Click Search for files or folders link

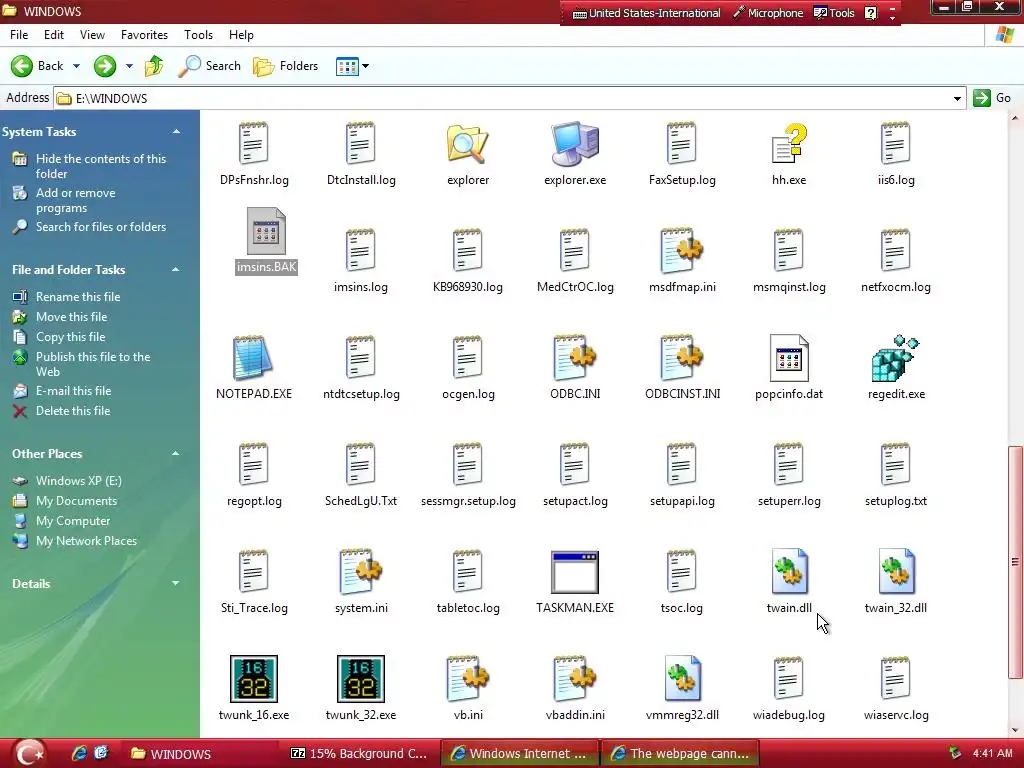101,227
